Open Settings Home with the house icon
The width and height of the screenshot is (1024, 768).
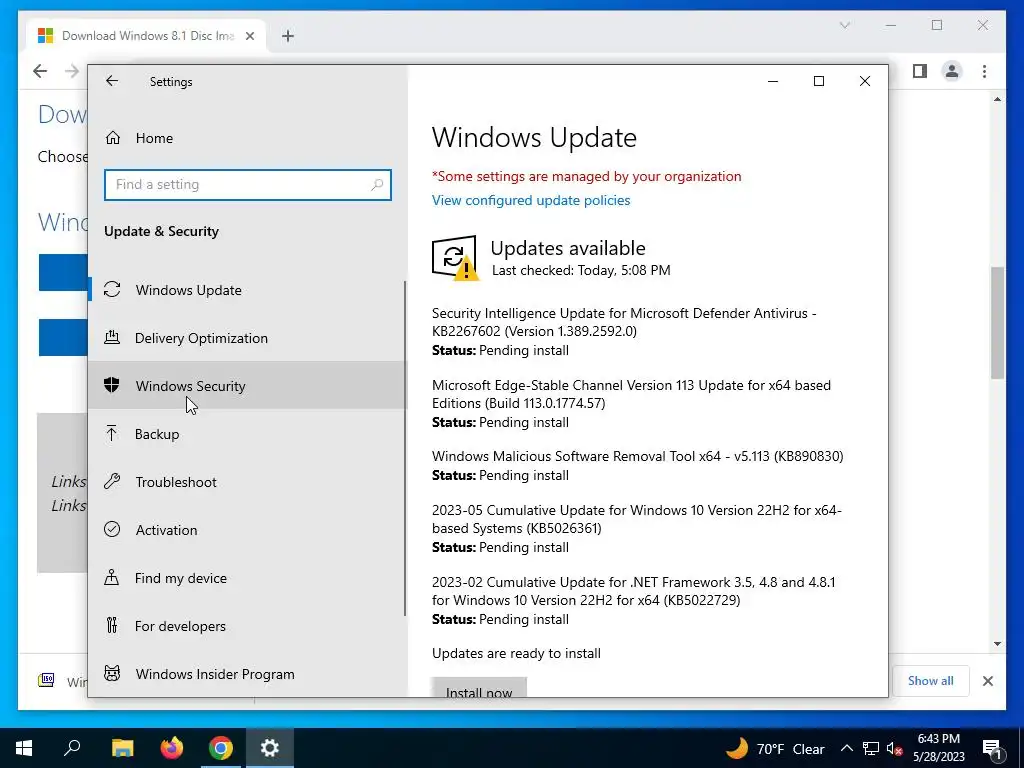[x=113, y=138]
